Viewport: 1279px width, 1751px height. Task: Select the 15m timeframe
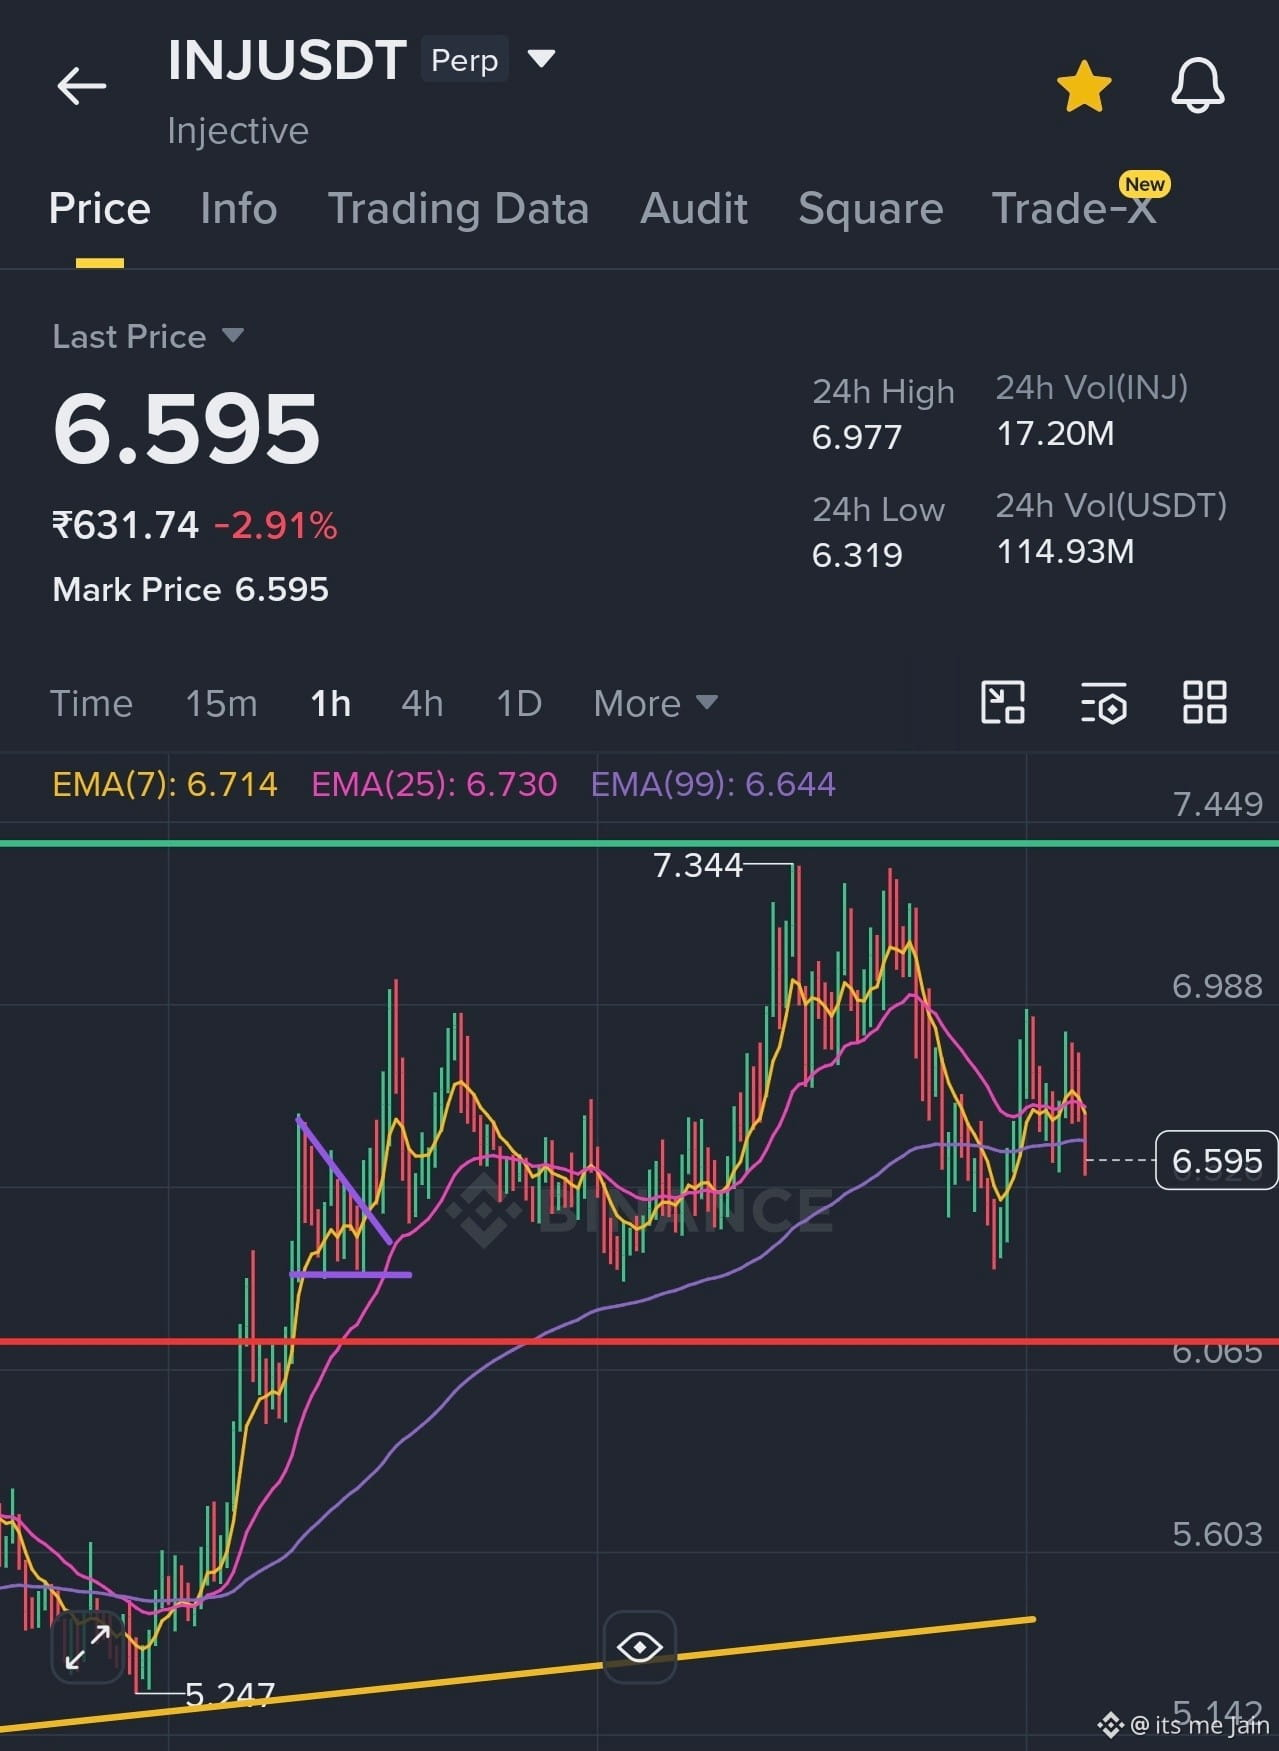(x=221, y=704)
